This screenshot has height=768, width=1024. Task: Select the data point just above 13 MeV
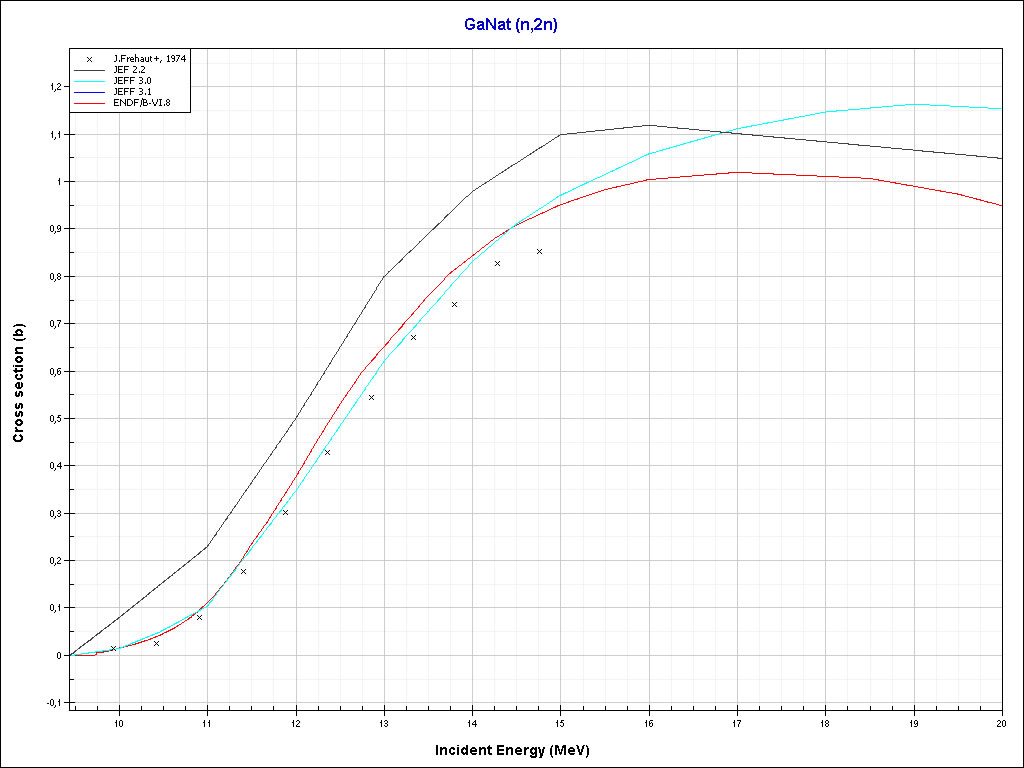point(413,337)
